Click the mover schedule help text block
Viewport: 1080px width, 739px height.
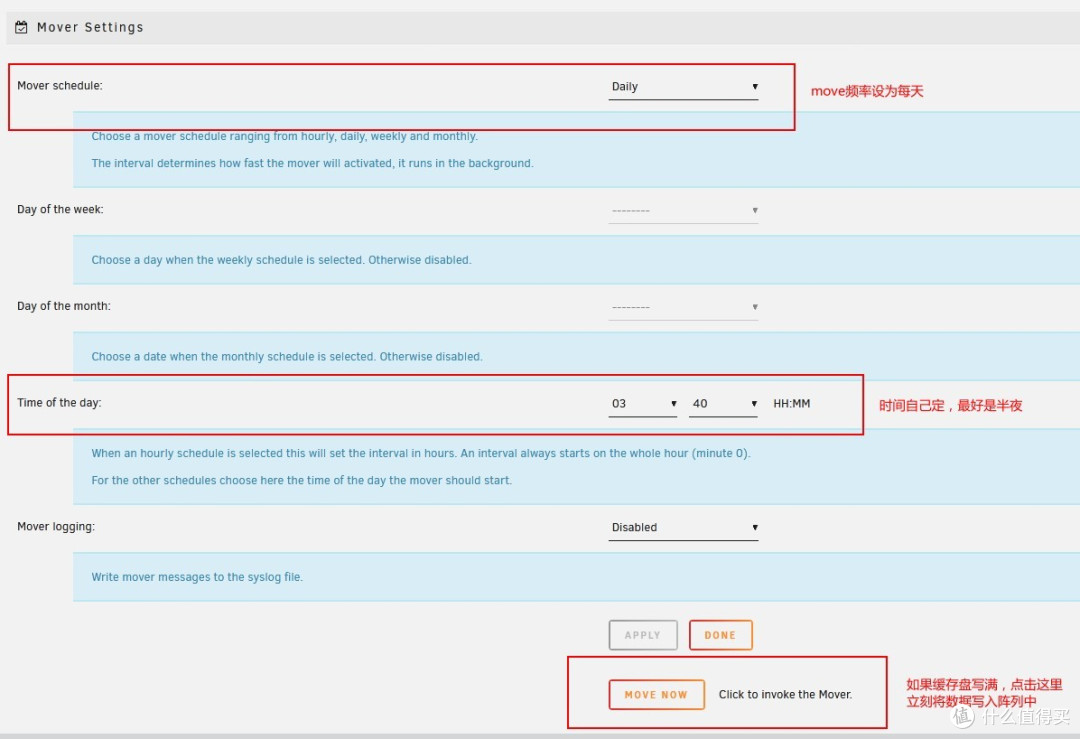[x=312, y=150]
